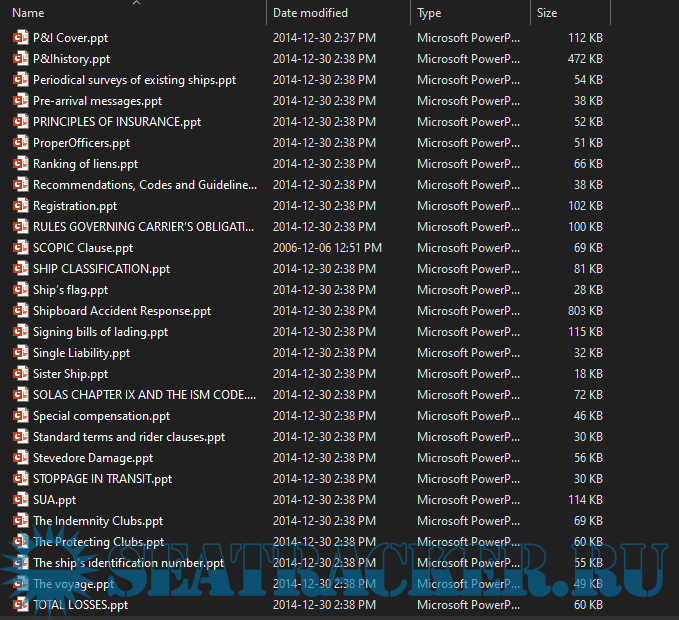Select the Pre-arrival messages.ppt file

click(x=97, y=101)
